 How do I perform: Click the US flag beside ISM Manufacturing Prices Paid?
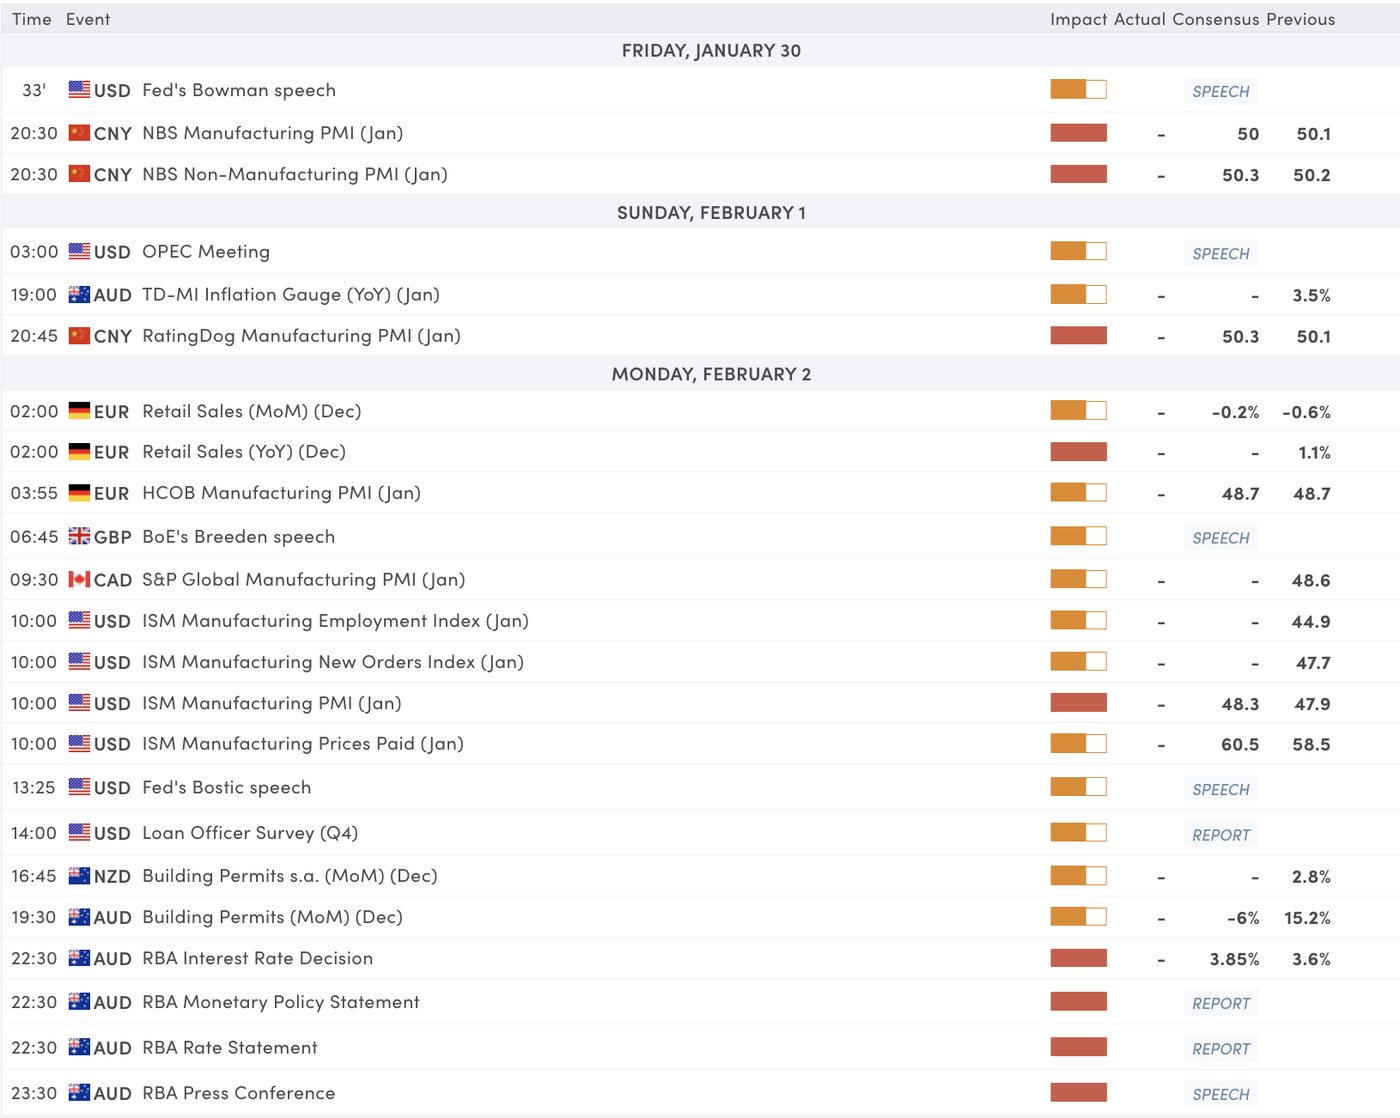coord(79,743)
